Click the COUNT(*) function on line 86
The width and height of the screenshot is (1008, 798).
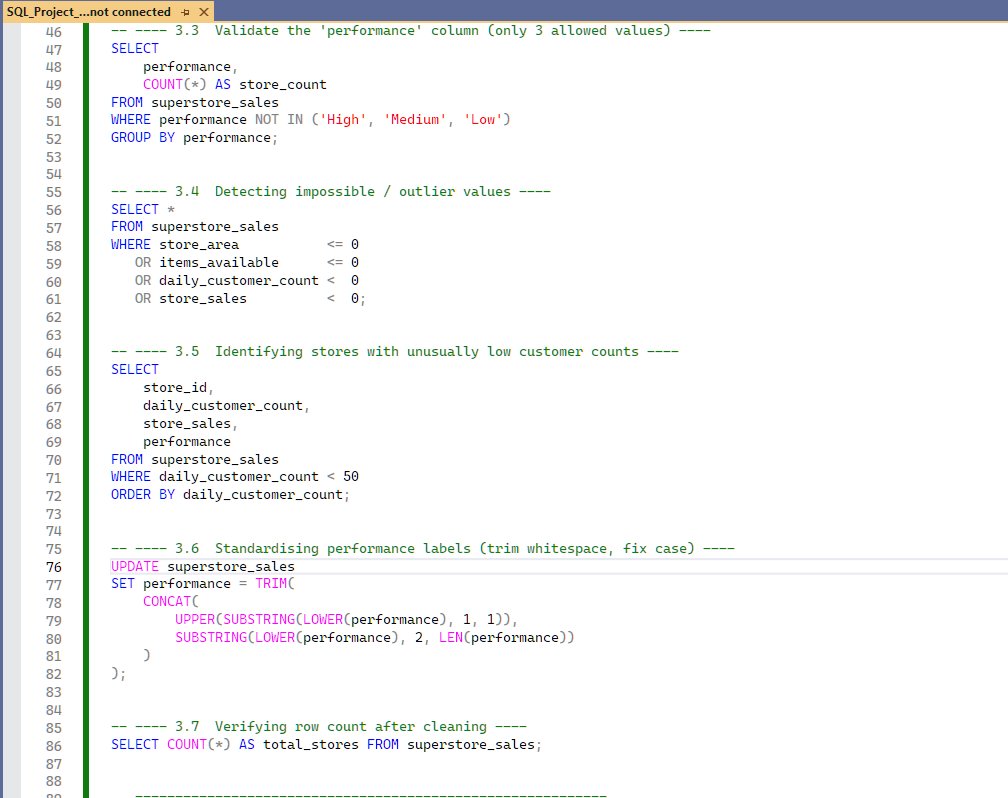[x=199, y=744]
